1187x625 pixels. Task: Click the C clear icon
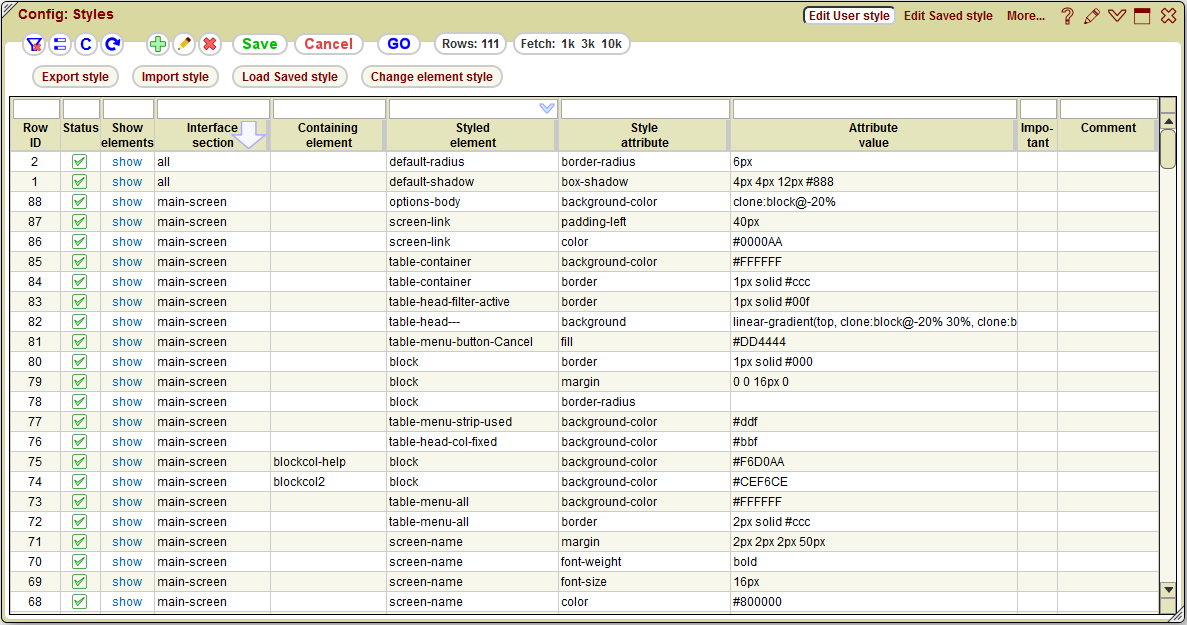pyautogui.click(x=86, y=44)
